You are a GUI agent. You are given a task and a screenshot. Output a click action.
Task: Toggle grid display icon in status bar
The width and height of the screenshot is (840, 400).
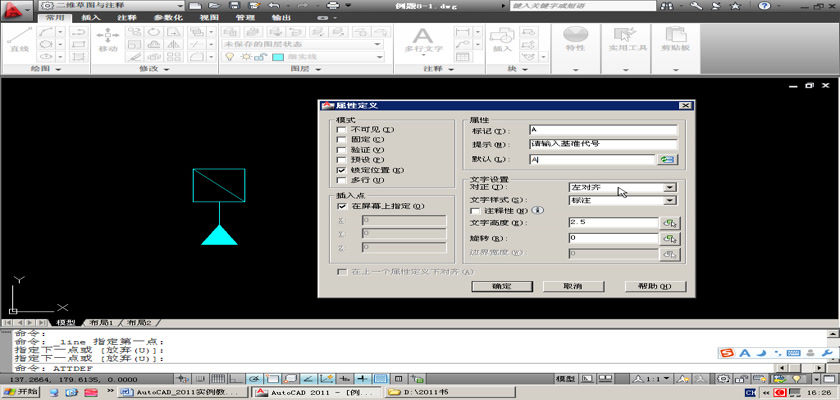[219, 379]
